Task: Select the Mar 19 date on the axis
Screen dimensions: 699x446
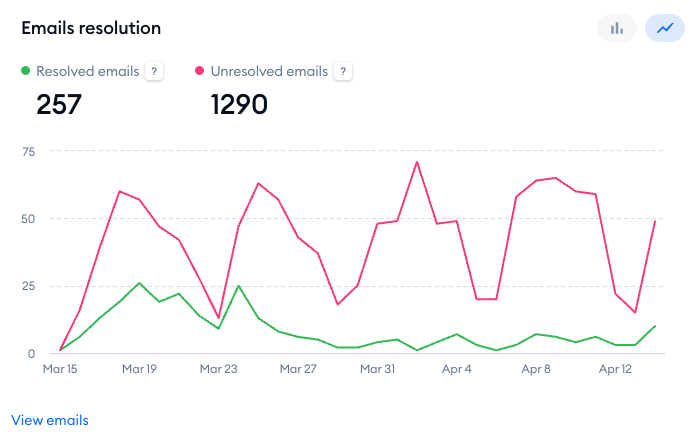Action: (139, 369)
